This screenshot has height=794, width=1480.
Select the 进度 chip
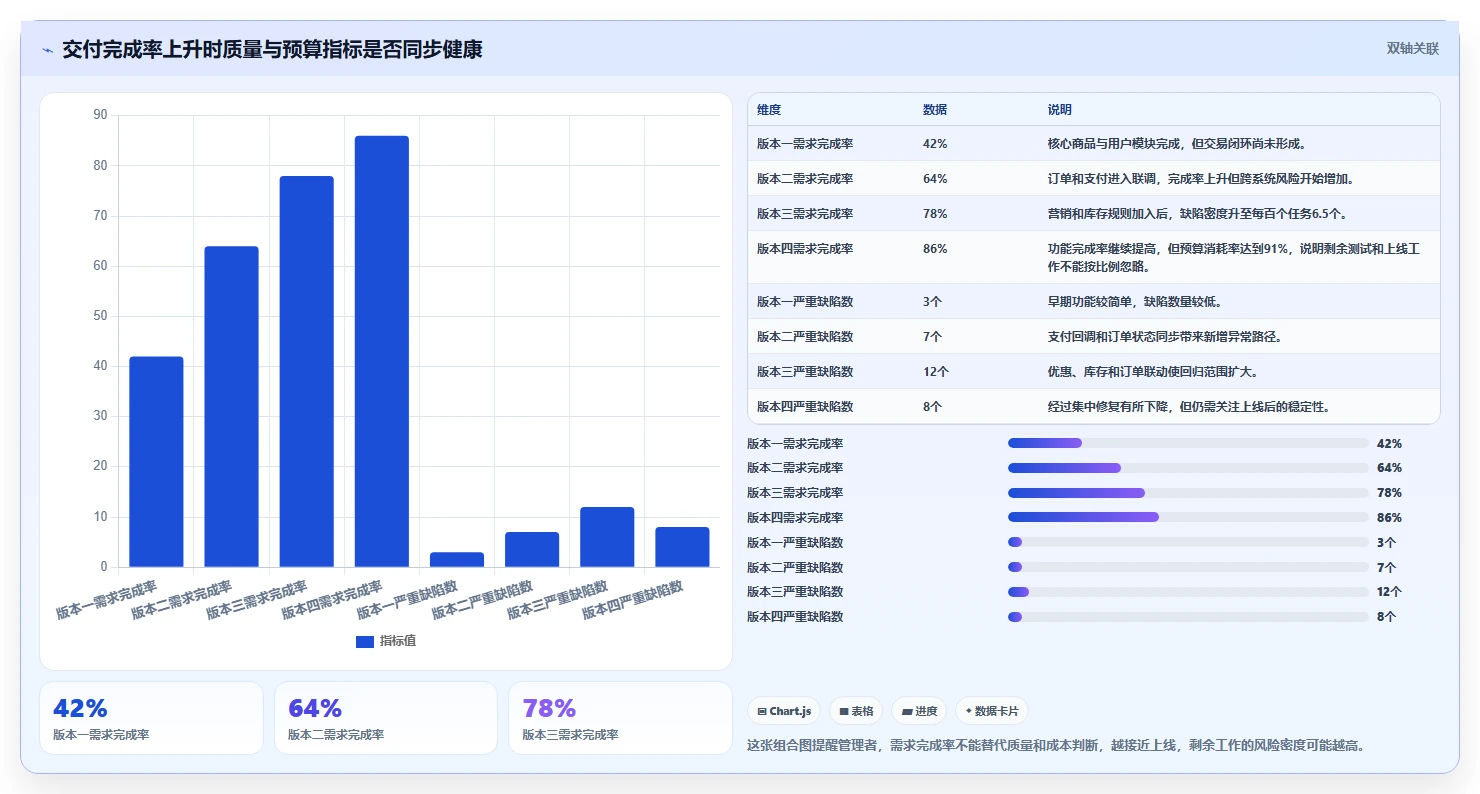919,711
